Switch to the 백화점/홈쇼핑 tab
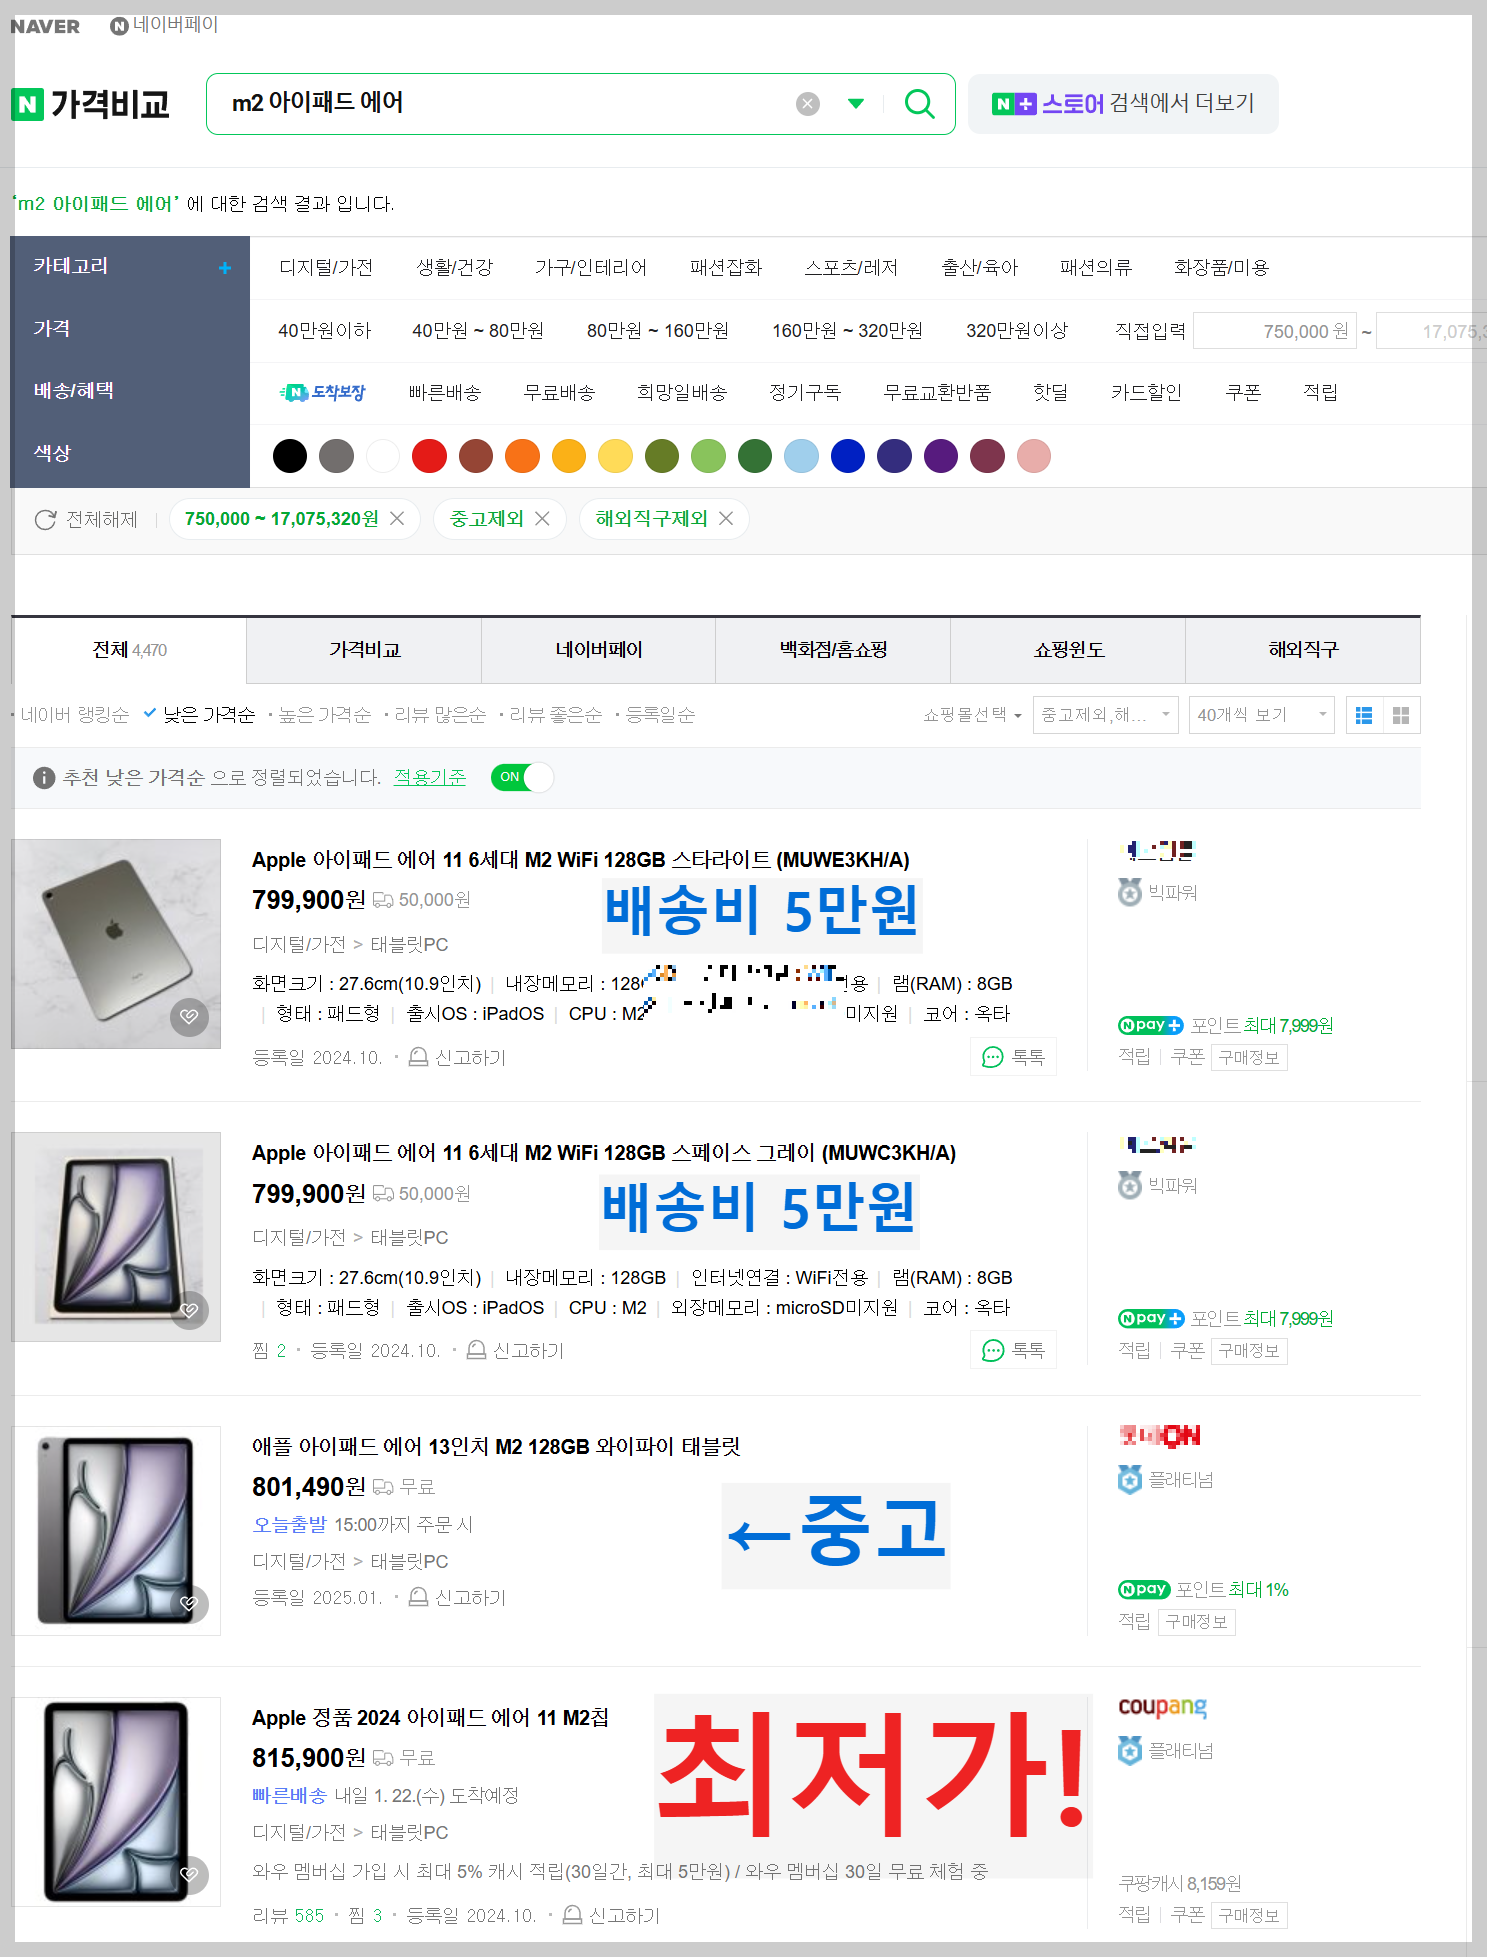1487x1957 pixels. [833, 650]
